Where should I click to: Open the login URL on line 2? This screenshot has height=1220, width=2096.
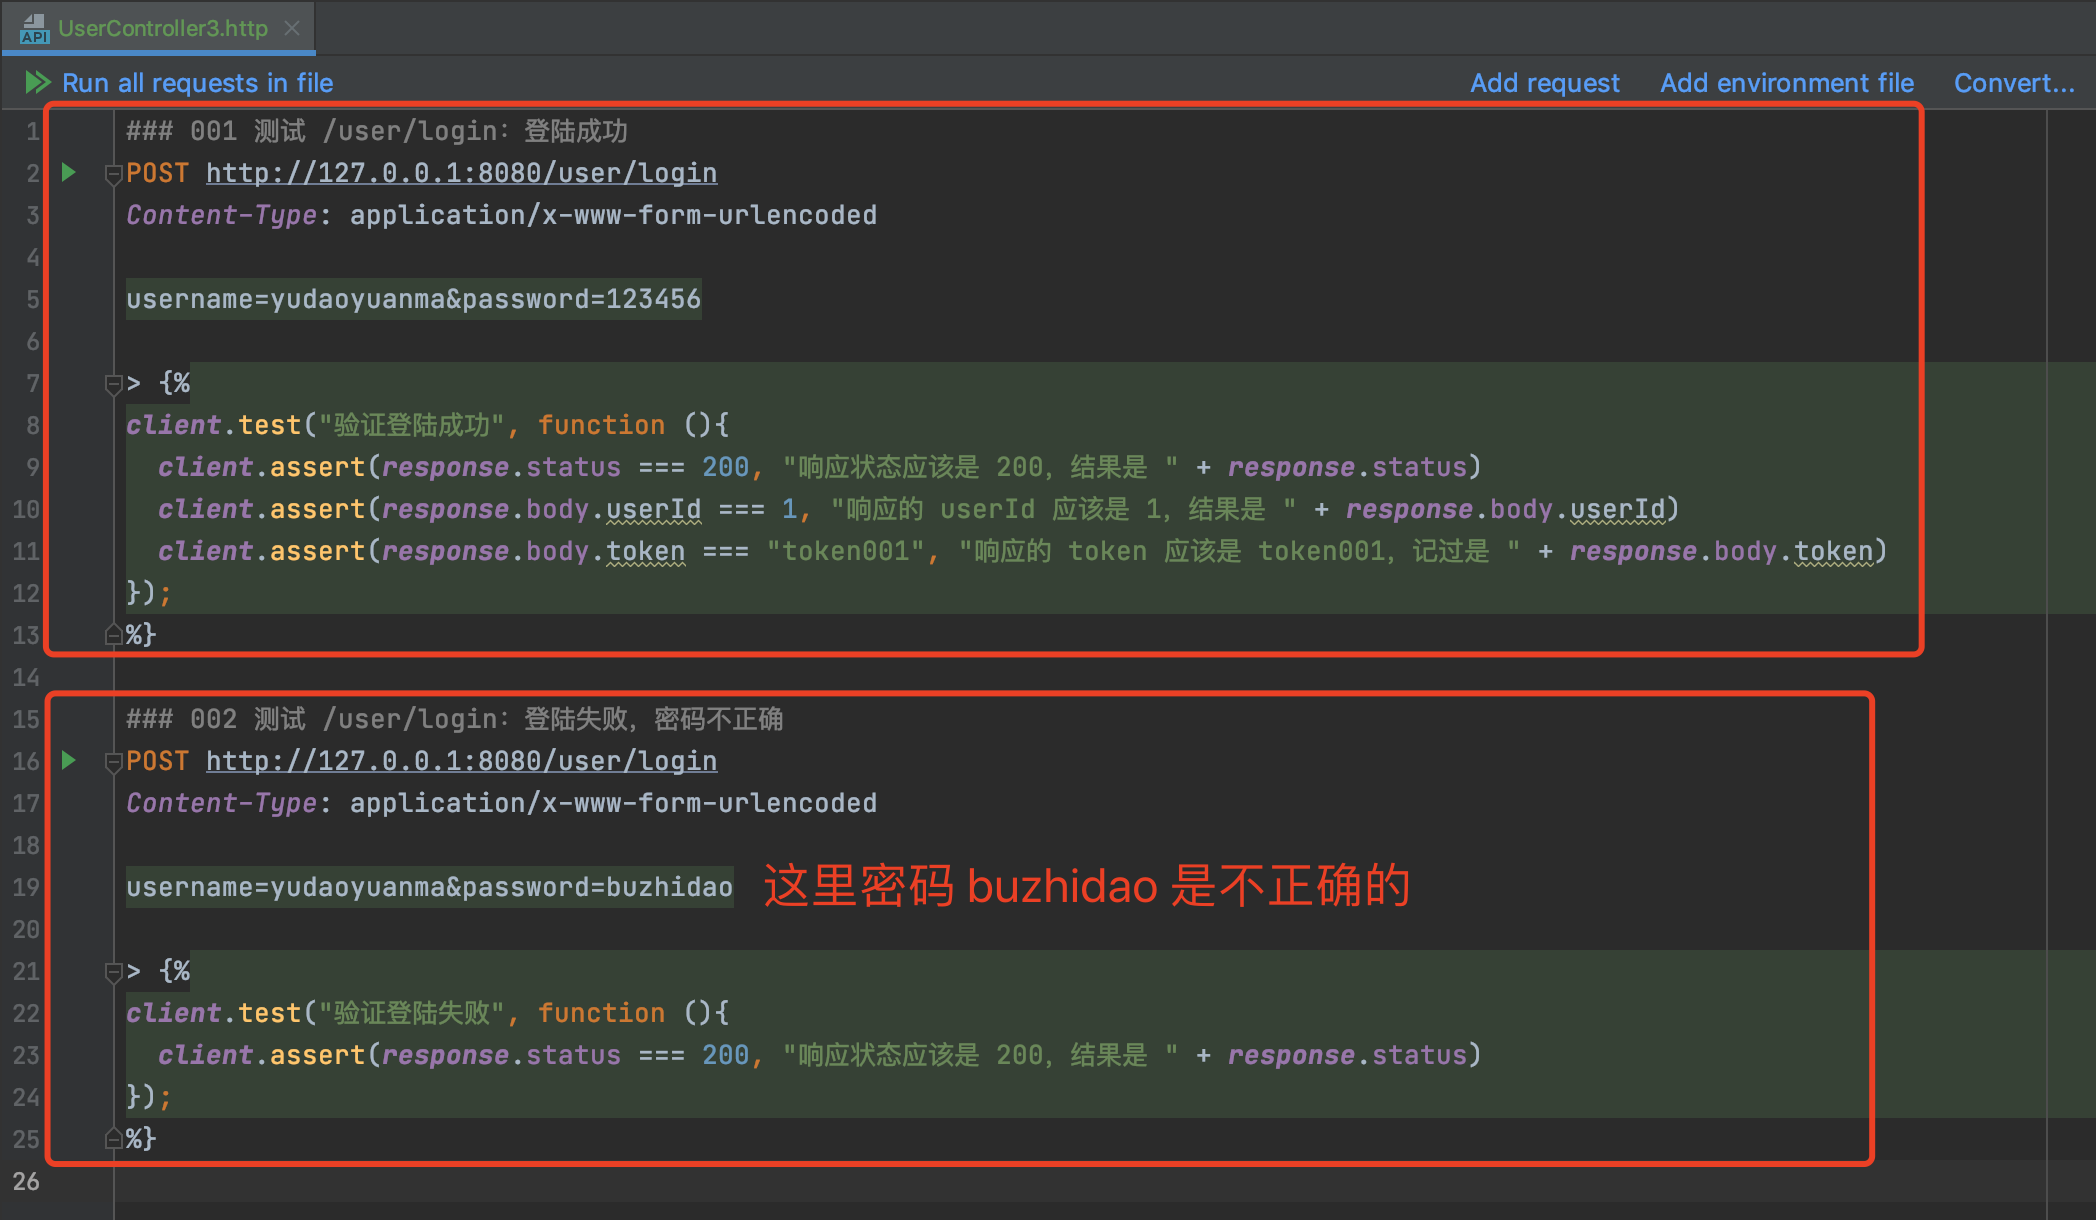461,173
